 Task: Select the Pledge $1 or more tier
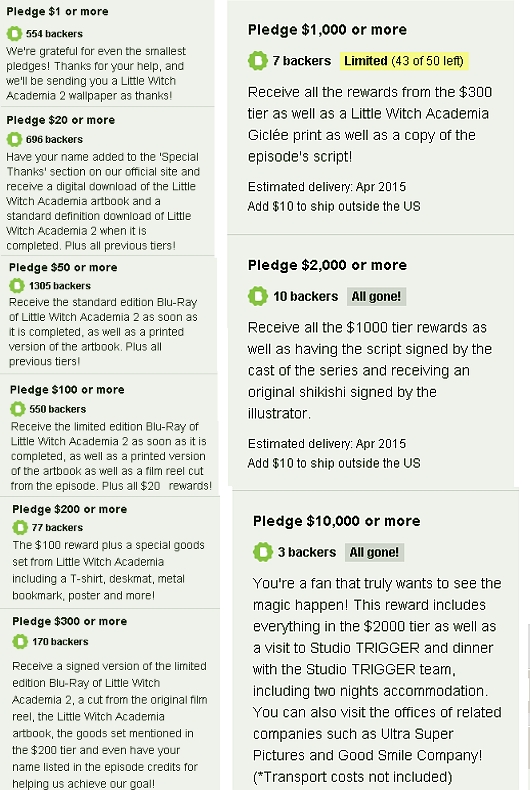[107, 53]
